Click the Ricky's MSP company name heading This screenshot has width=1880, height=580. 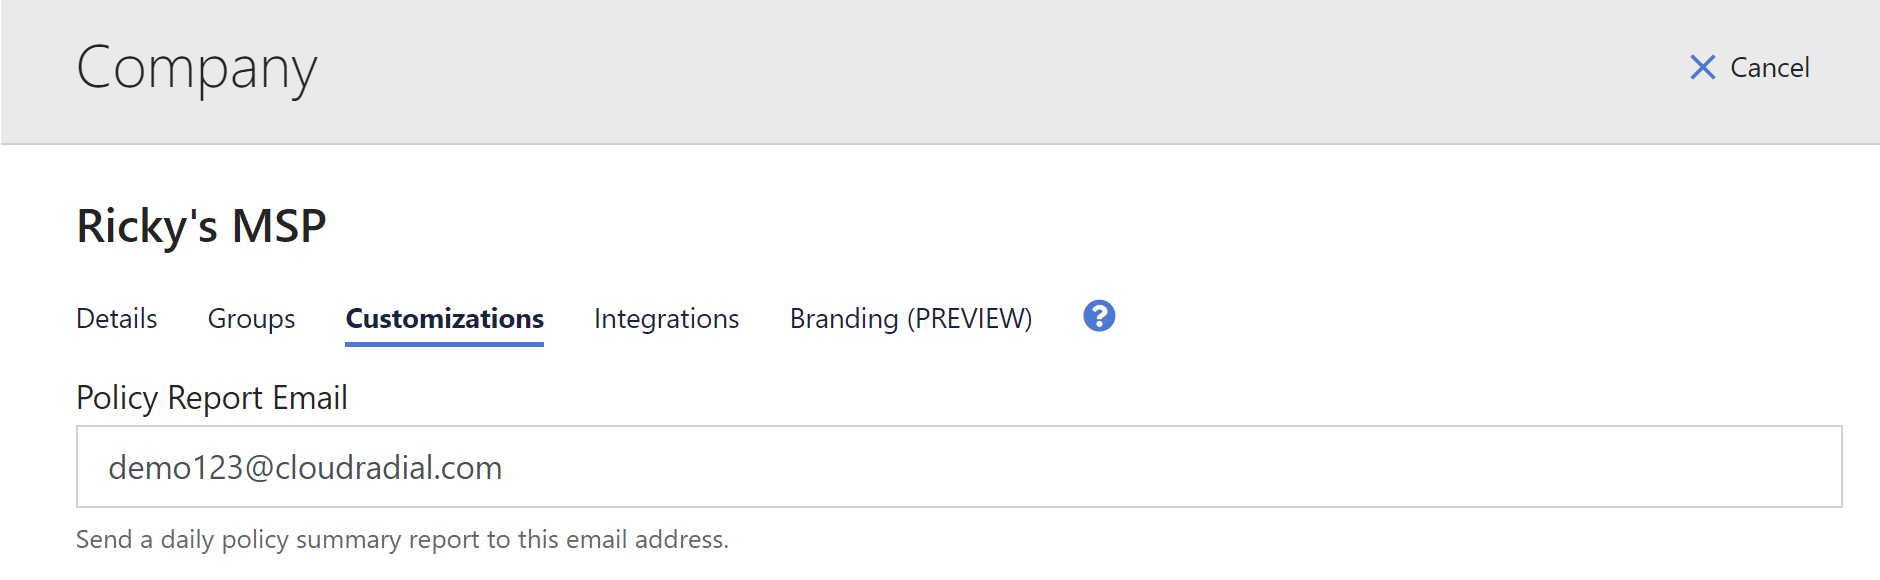[x=201, y=226]
